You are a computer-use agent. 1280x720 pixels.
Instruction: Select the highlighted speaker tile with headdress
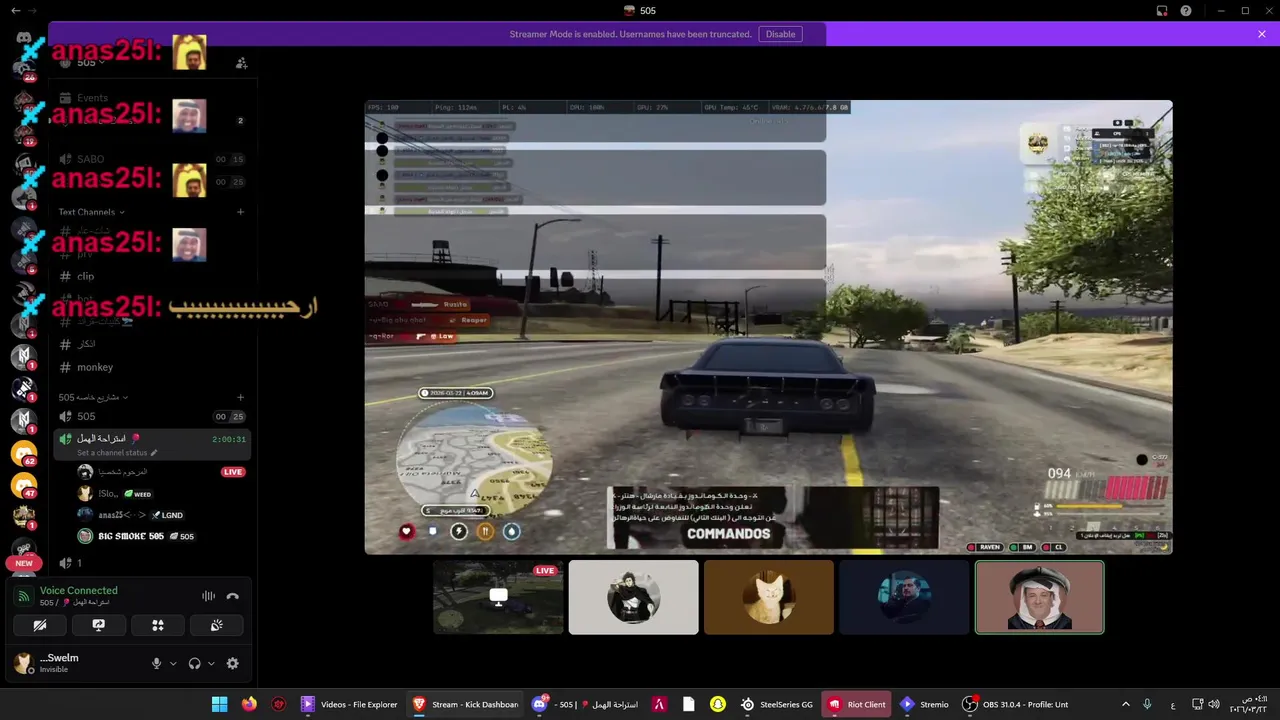click(1039, 597)
